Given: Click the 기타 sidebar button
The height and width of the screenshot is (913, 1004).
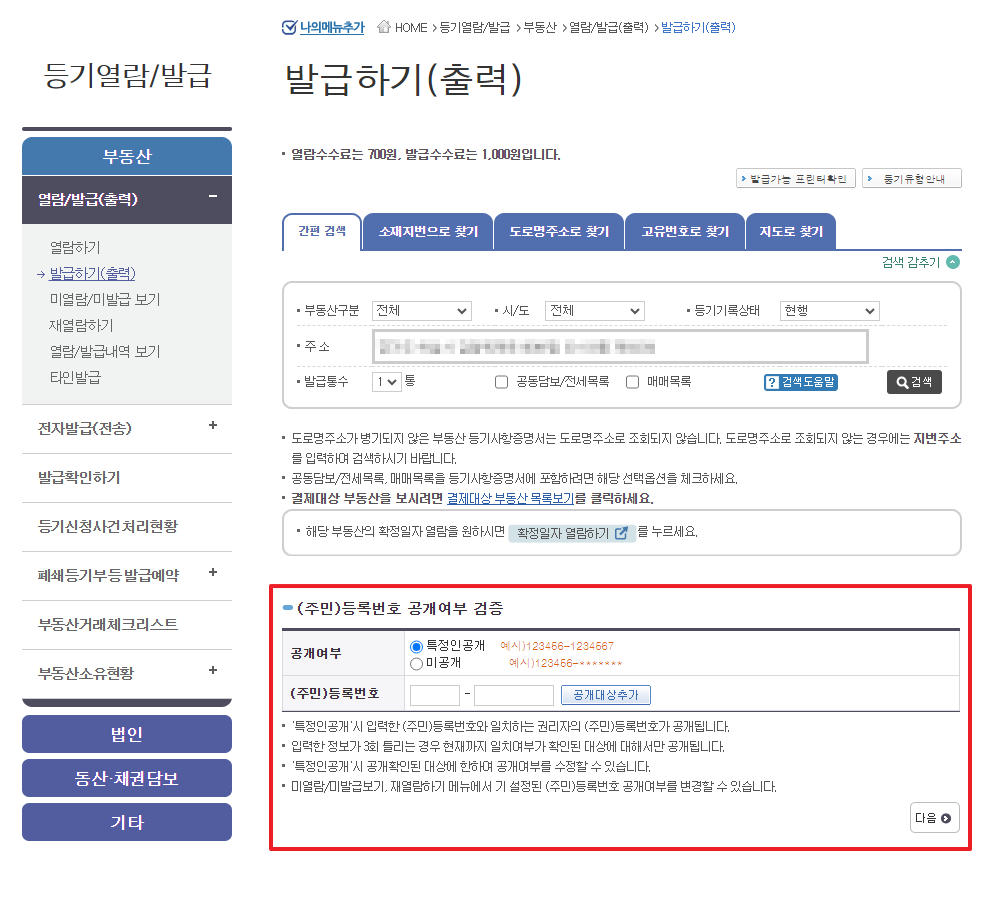Looking at the screenshot, I should 127,822.
